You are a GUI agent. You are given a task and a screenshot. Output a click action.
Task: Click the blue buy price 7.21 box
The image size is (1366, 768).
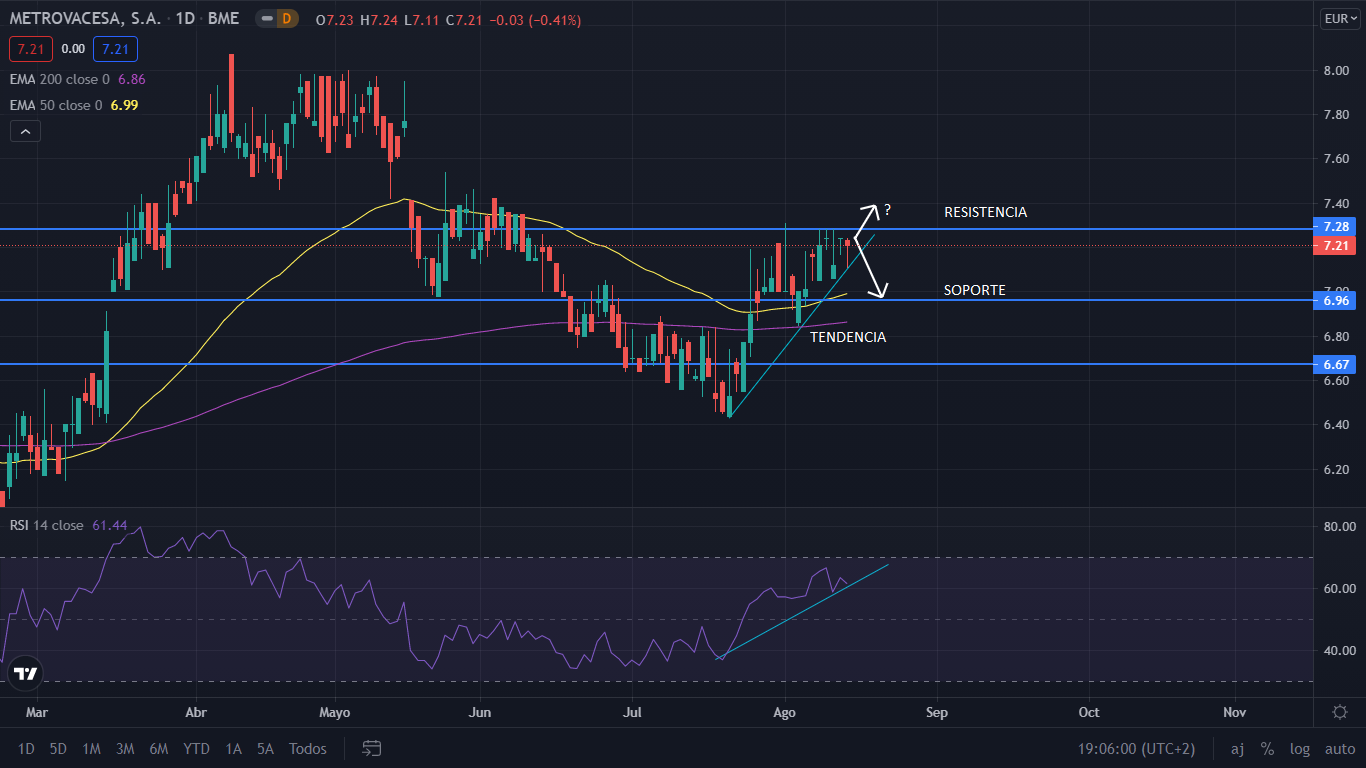point(115,48)
